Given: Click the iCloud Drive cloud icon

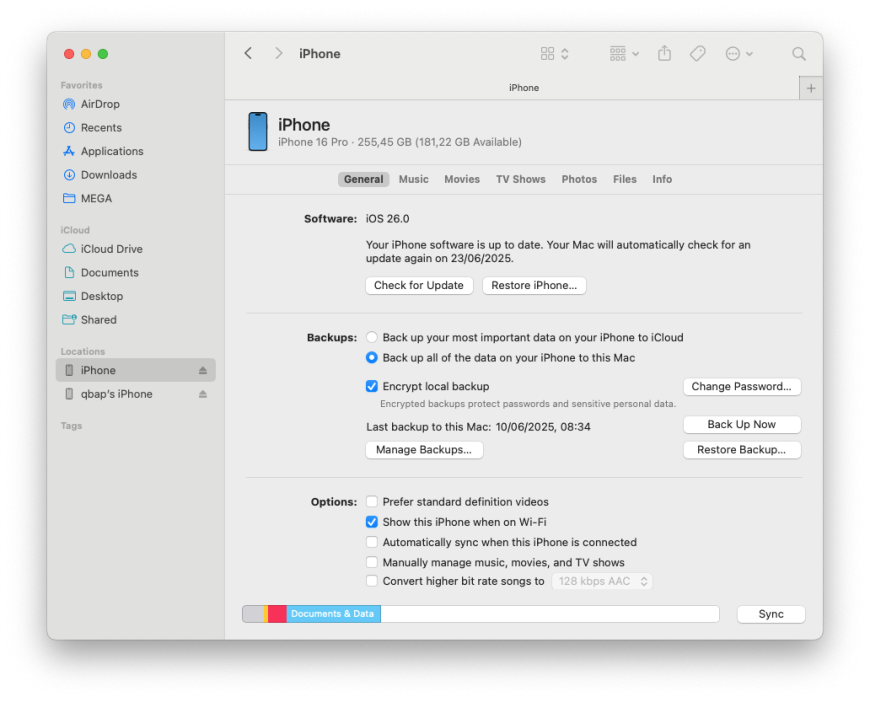Looking at the screenshot, I should coord(69,249).
